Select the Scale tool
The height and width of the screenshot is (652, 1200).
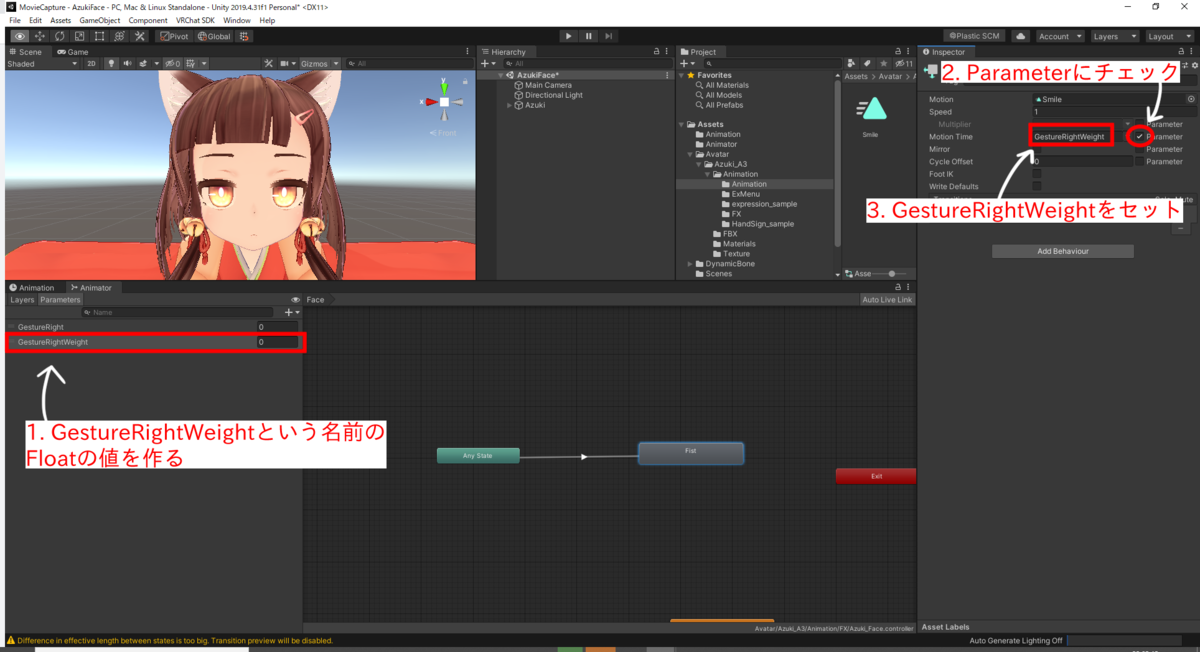[79, 36]
